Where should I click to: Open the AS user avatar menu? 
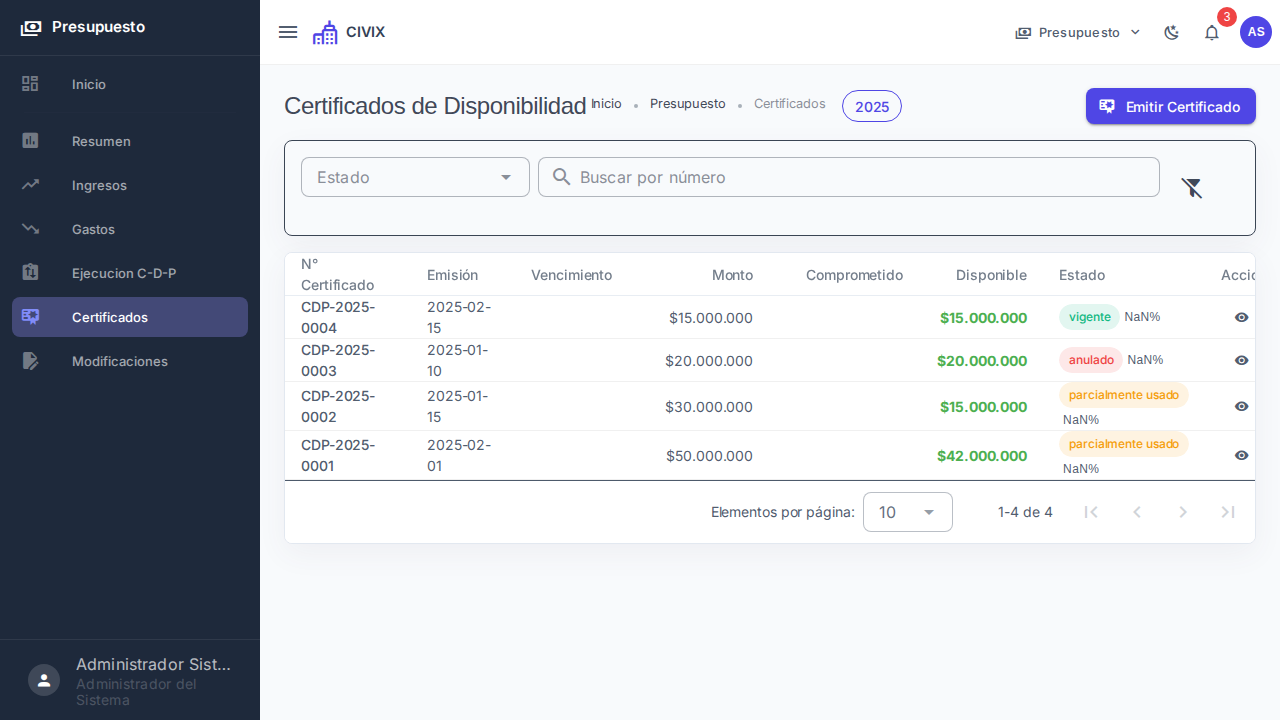pyautogui.click(x=1256, y=32)
